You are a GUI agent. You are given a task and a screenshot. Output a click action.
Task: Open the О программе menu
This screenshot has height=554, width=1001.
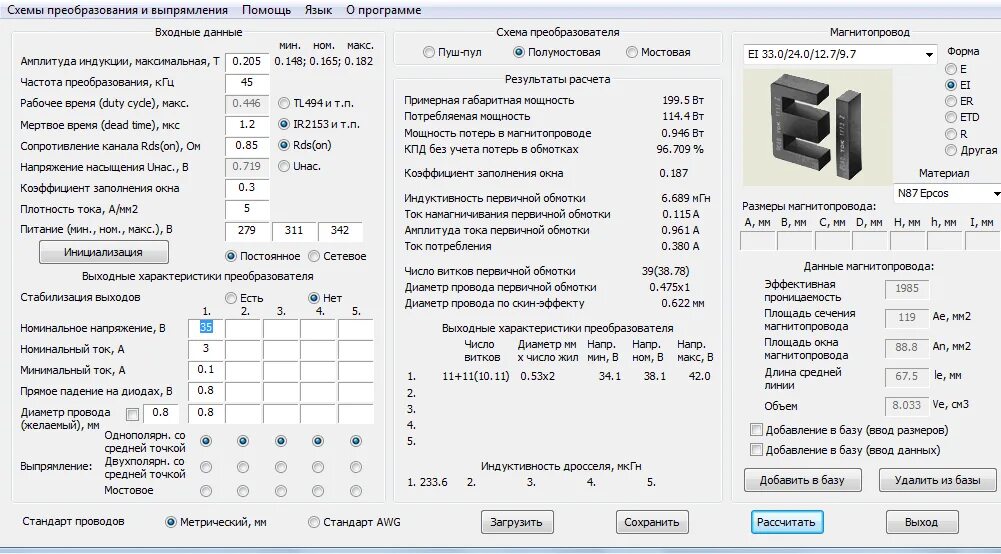pyautogui.click(x=384, y=10)
